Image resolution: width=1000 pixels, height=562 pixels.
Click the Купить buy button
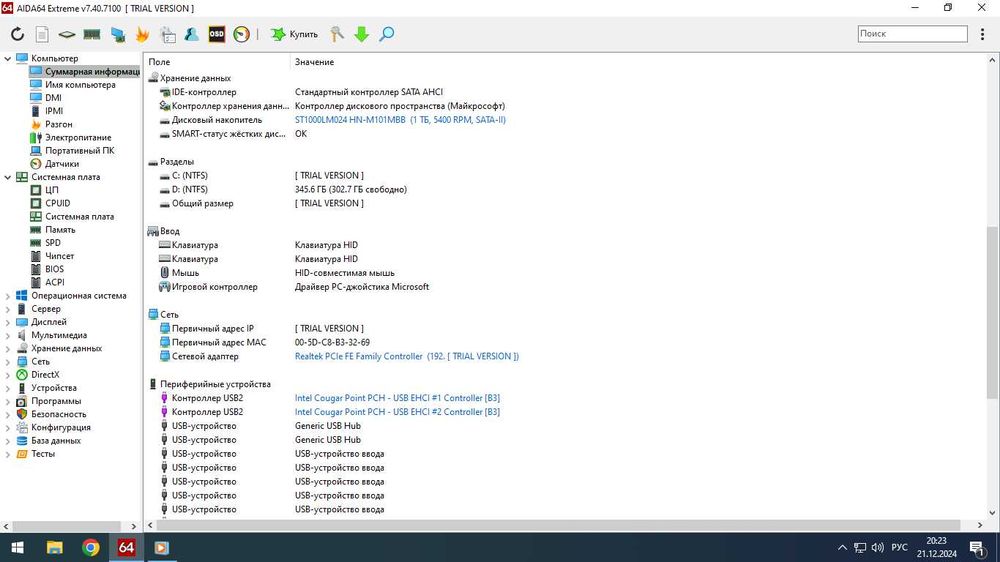click(x=294, y=34)
